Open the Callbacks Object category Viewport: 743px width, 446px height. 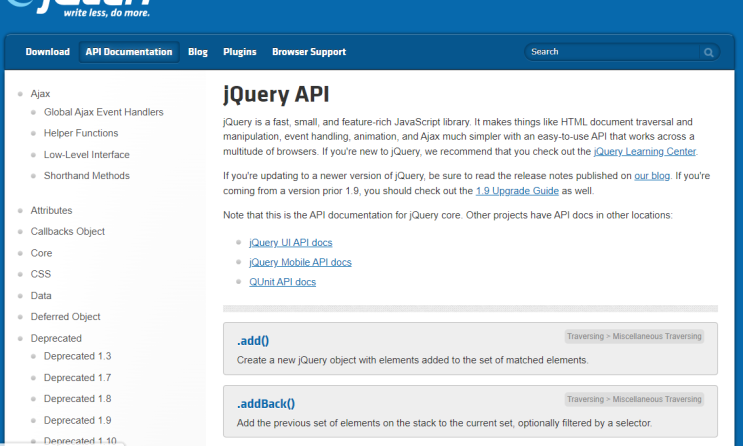pyautogui.click(x=68, y=232)
